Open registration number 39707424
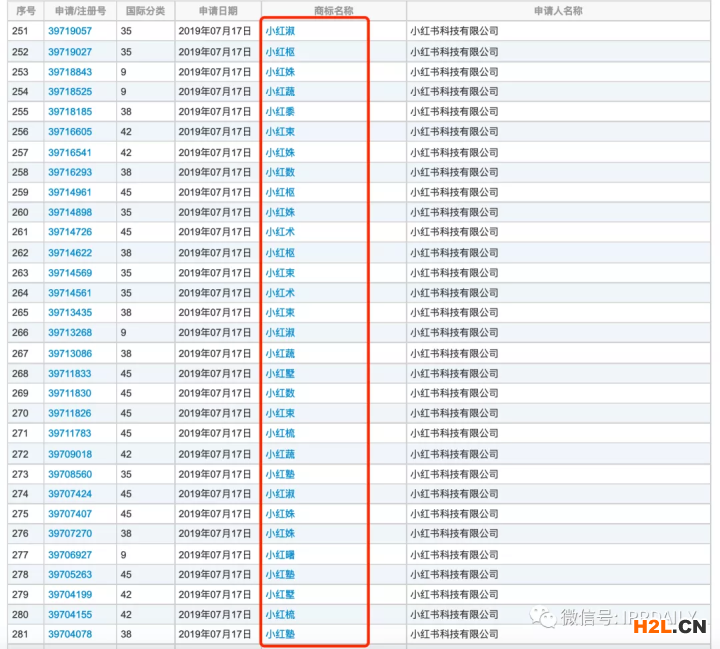This screenshot has width=720, height=649. point(70,494)
